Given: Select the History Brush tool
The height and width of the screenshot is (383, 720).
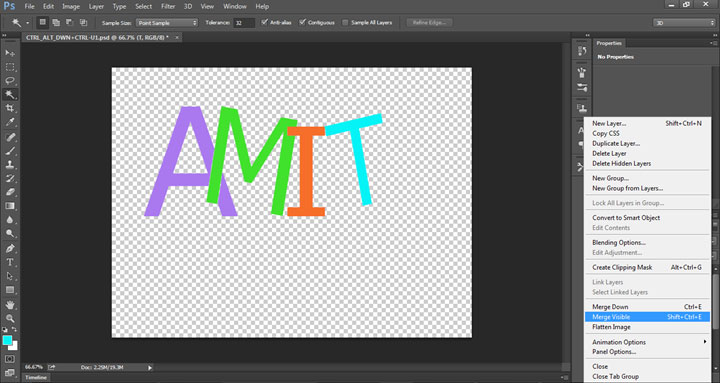Looking at the screenshot, I should pos(10,178).
